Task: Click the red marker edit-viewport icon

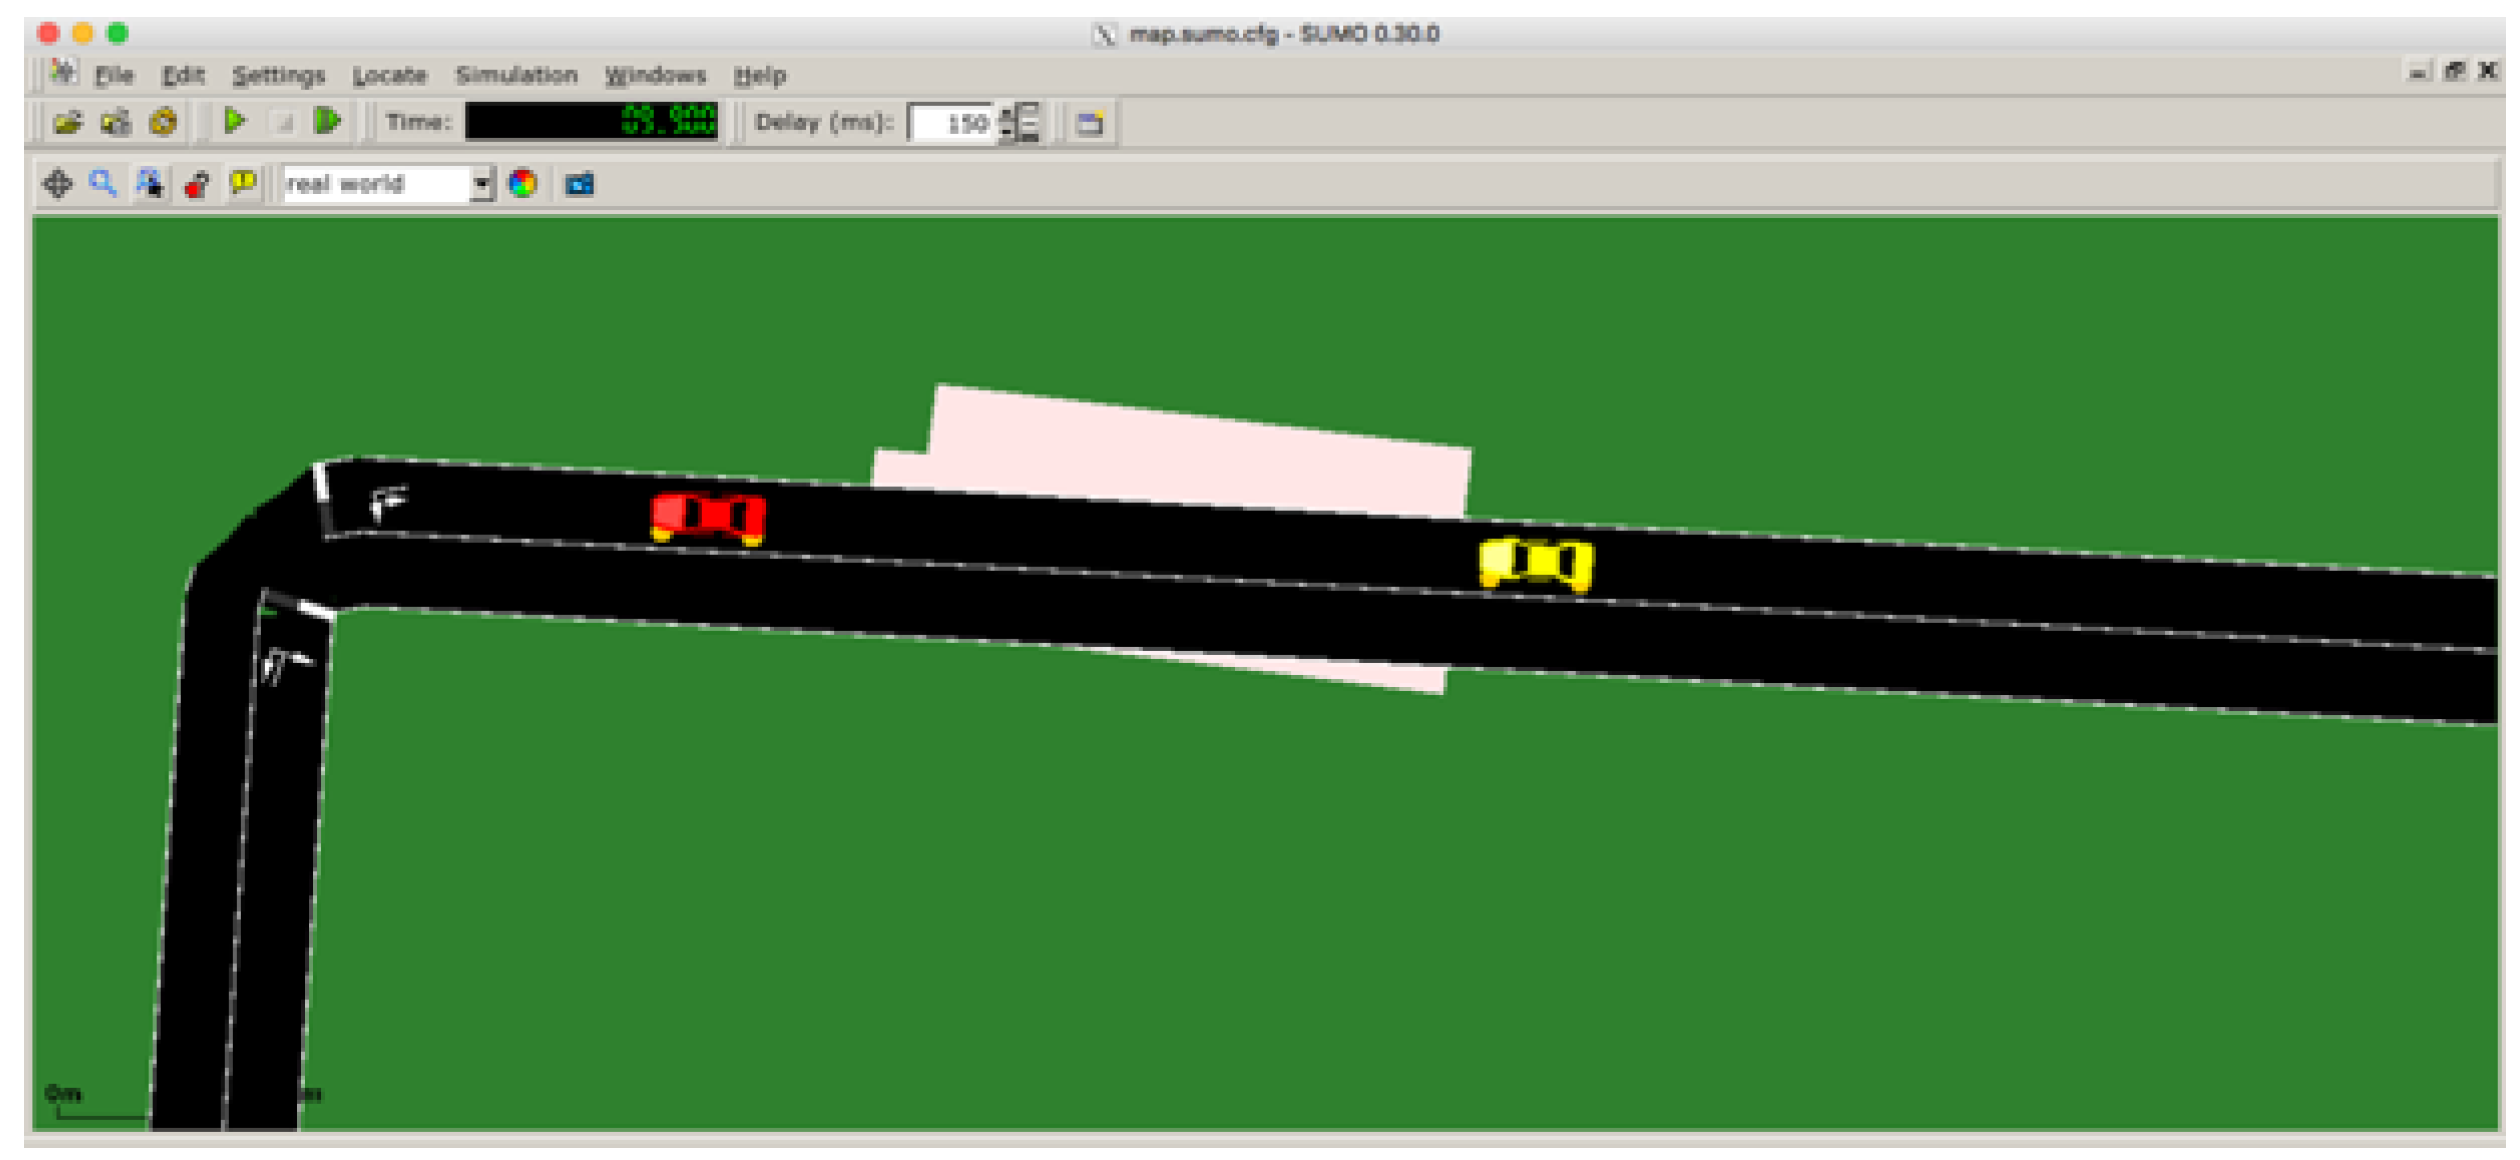Action: tap(197, 185)
